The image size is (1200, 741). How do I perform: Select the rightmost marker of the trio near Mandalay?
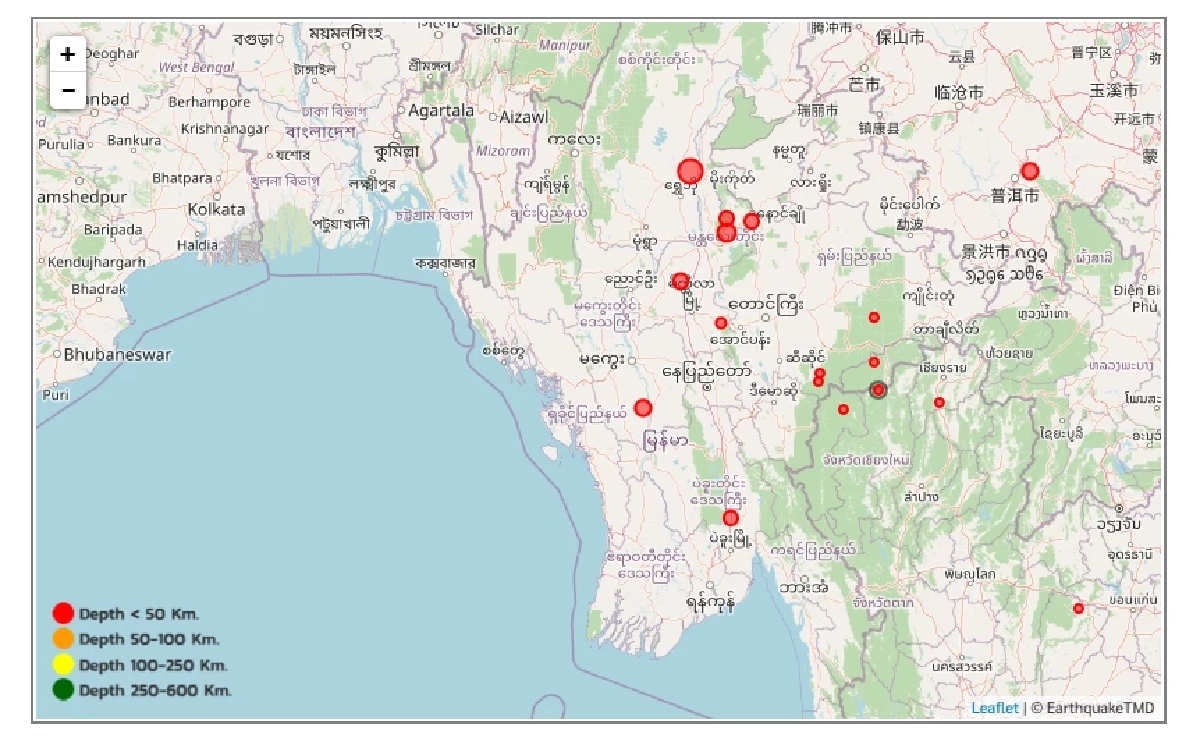tap(752, 221)
